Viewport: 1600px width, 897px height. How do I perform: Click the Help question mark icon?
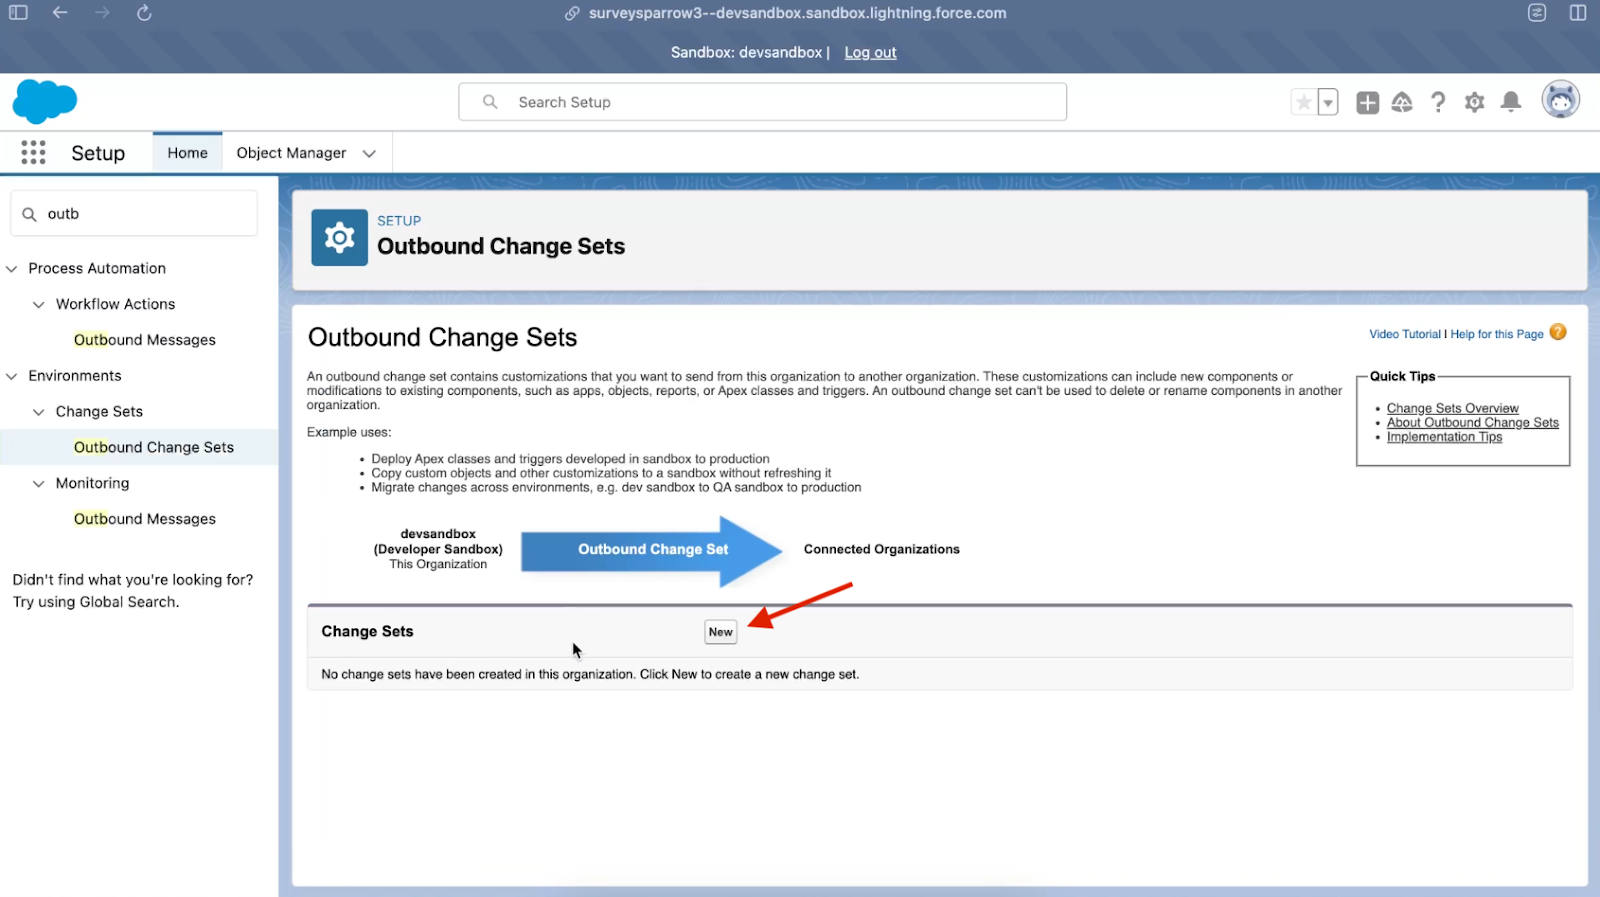pos(1438,102)
